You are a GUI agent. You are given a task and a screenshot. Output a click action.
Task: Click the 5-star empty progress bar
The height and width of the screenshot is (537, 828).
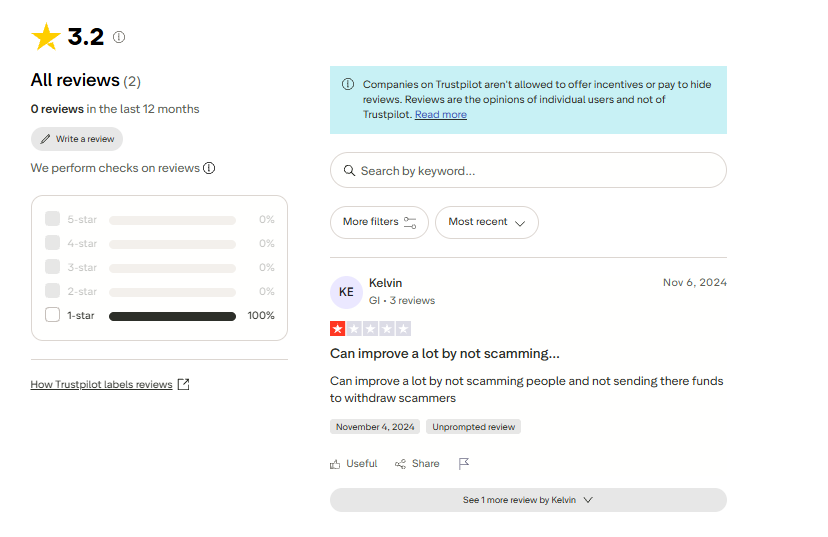pyautogui.click(x=172, y=220)
